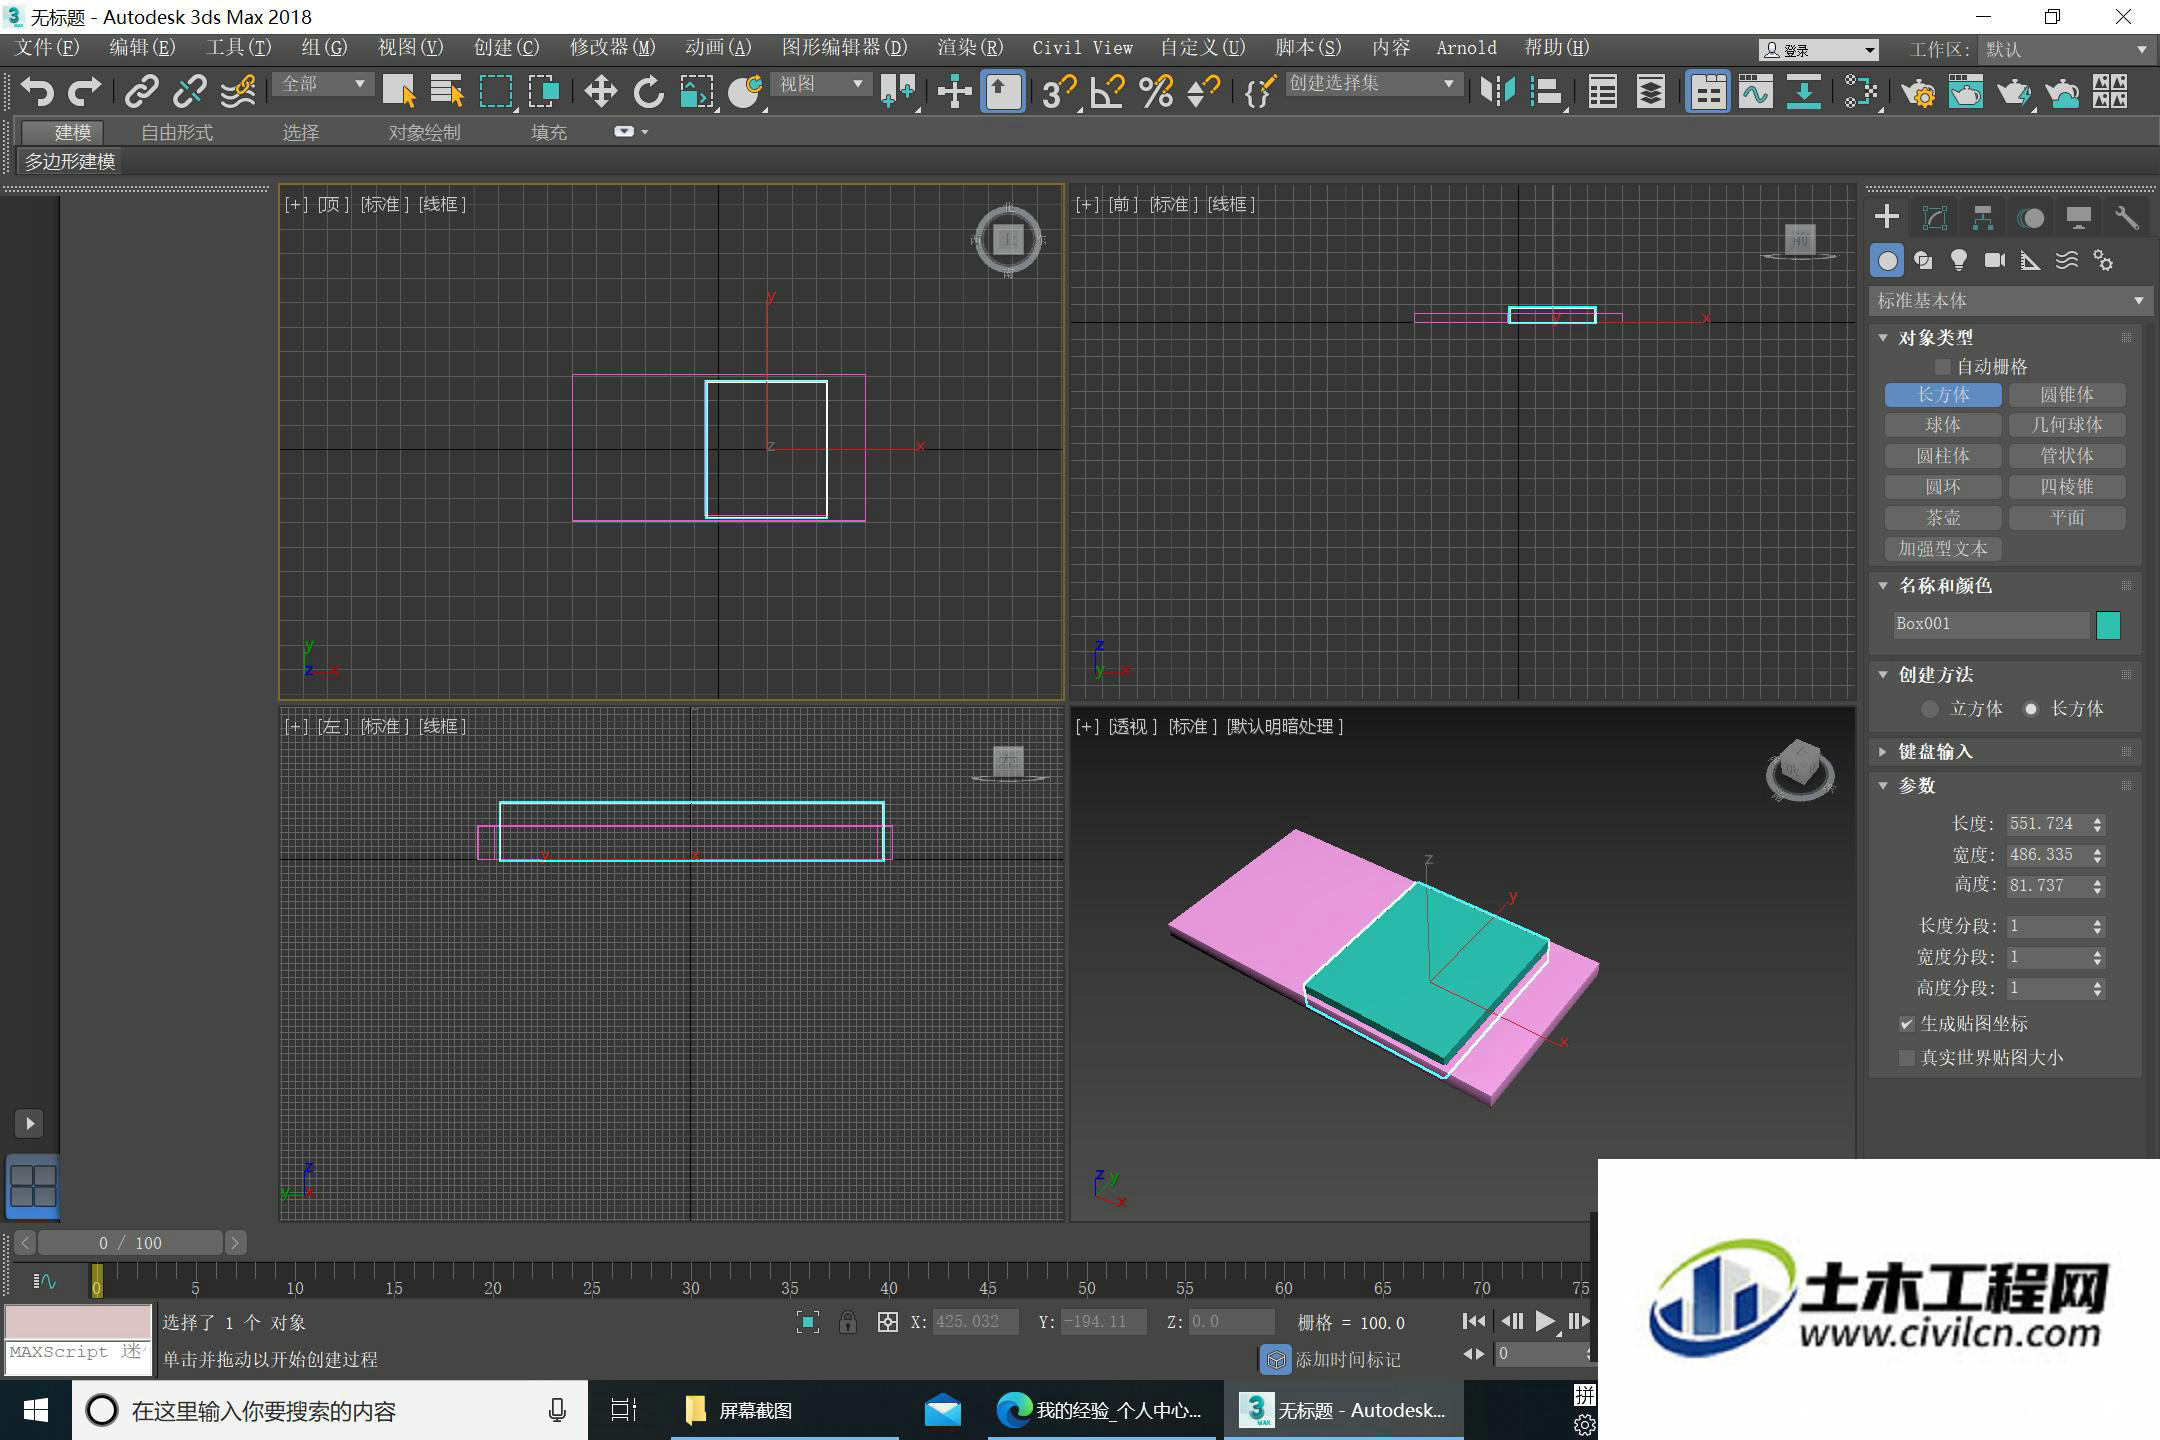Open Civil View menu
The height and width of the screenshot is (1440, 2160).
point(1082,48)
